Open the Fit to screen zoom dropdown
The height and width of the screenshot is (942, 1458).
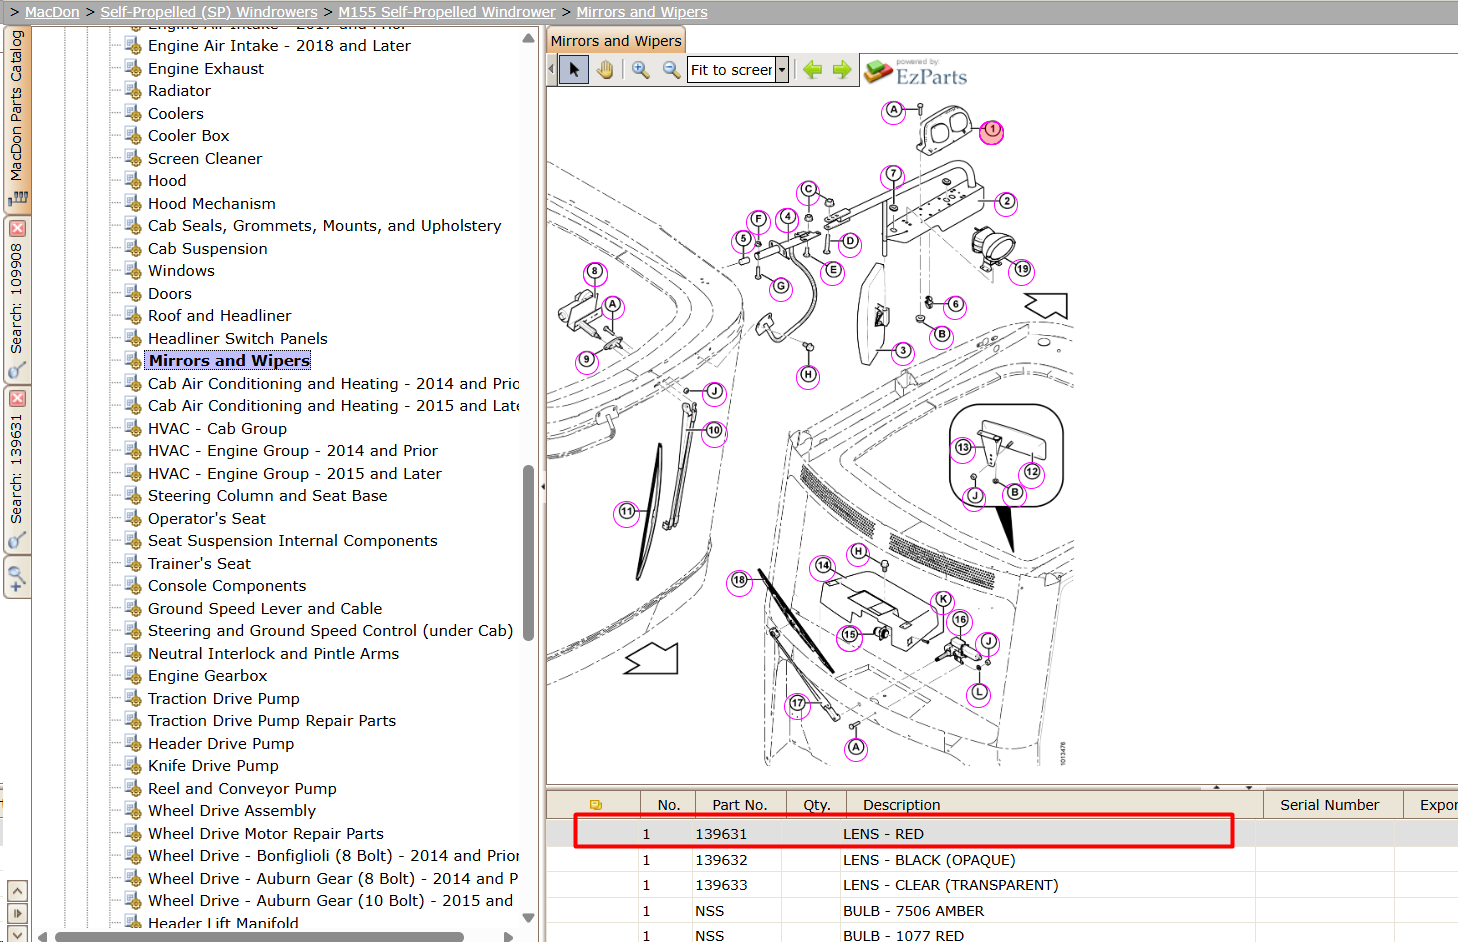(x=782, y=70)
